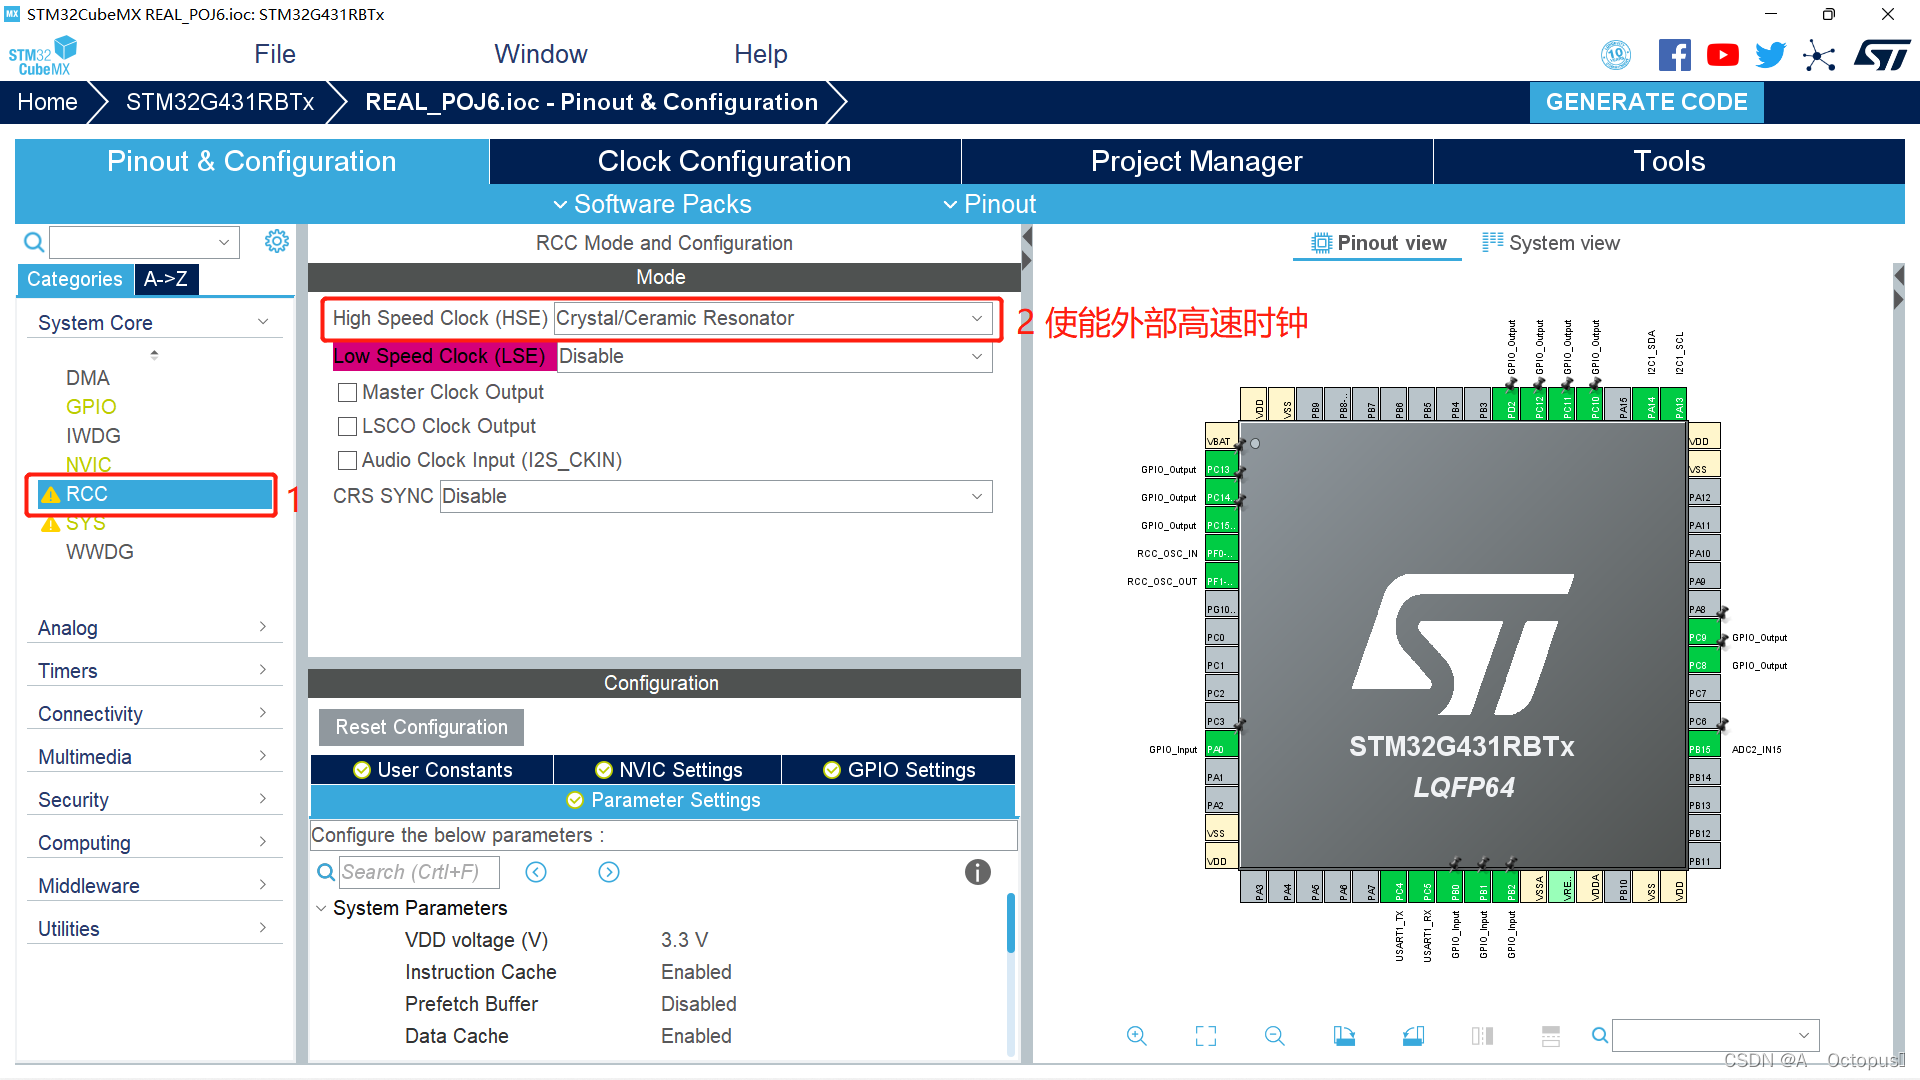Click the GENERATE CODE button

1646,102
